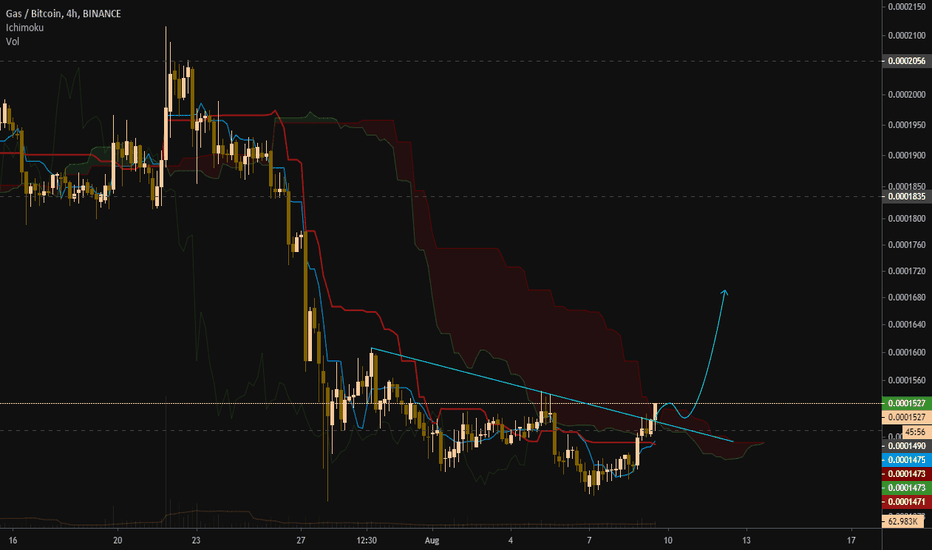932x550 pixels.
Task: Click the 0.0001680 price scale label
Action: (907, 297)
